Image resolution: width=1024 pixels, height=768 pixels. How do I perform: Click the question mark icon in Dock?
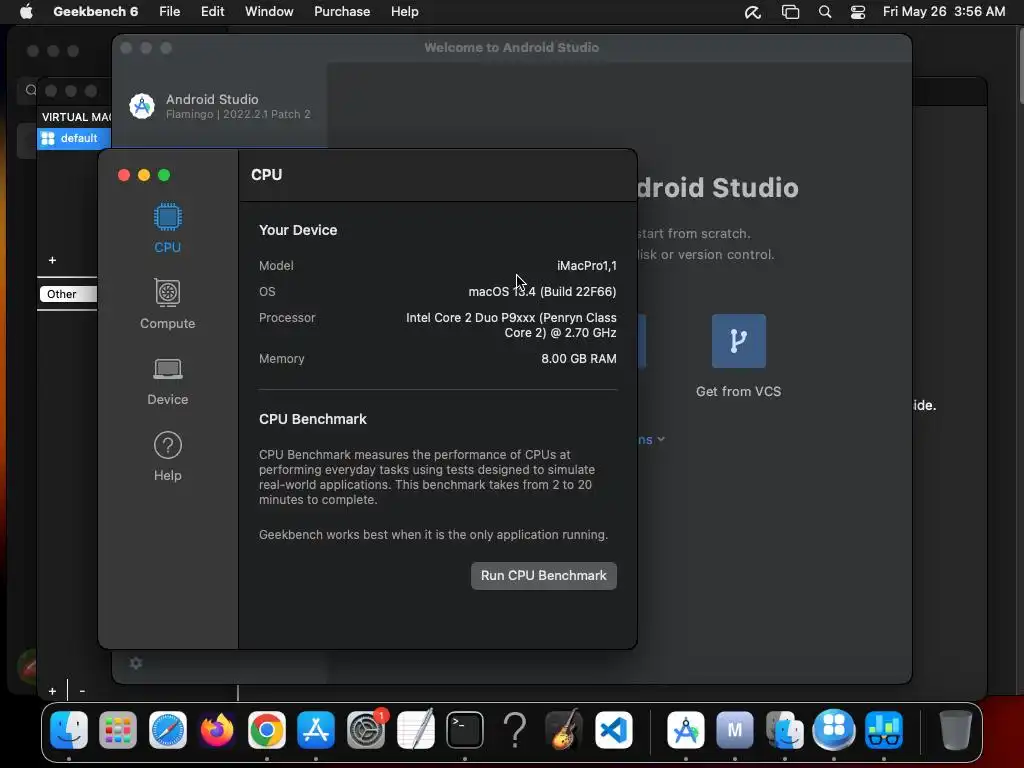pos(515,729)
